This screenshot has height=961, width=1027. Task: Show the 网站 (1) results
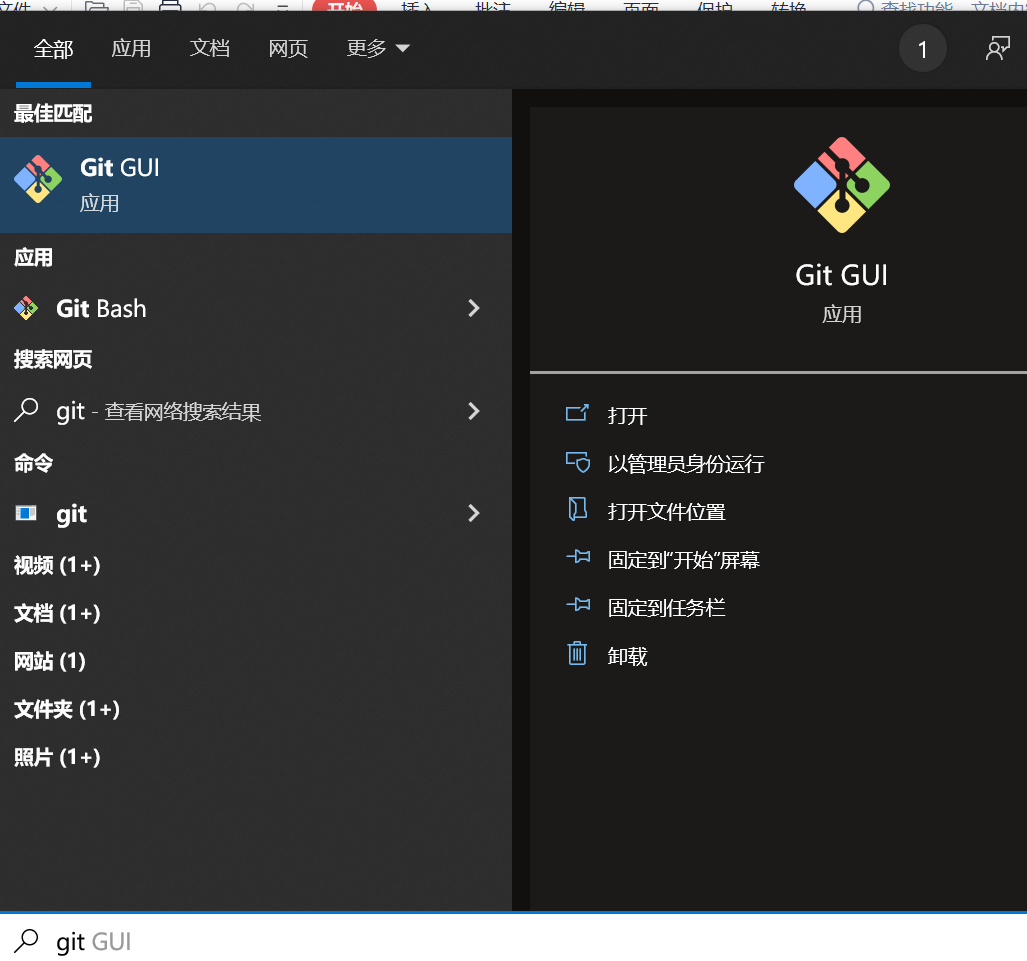[x=50, y=661]
